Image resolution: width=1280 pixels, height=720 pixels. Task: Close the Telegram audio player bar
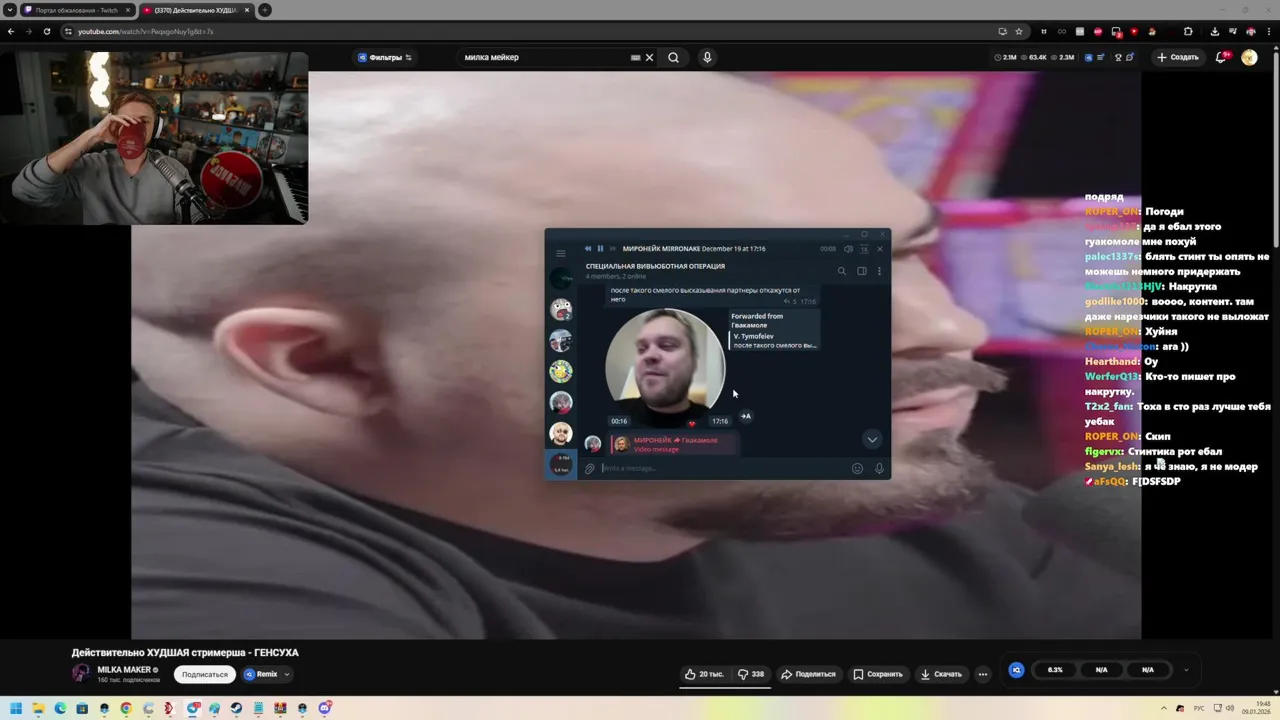[880, 248]
